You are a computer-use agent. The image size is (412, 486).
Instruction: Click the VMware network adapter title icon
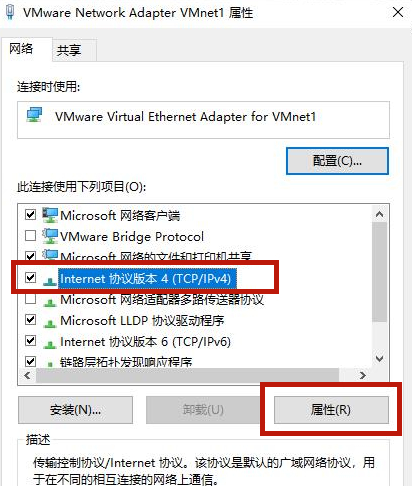tap(10, 13)
